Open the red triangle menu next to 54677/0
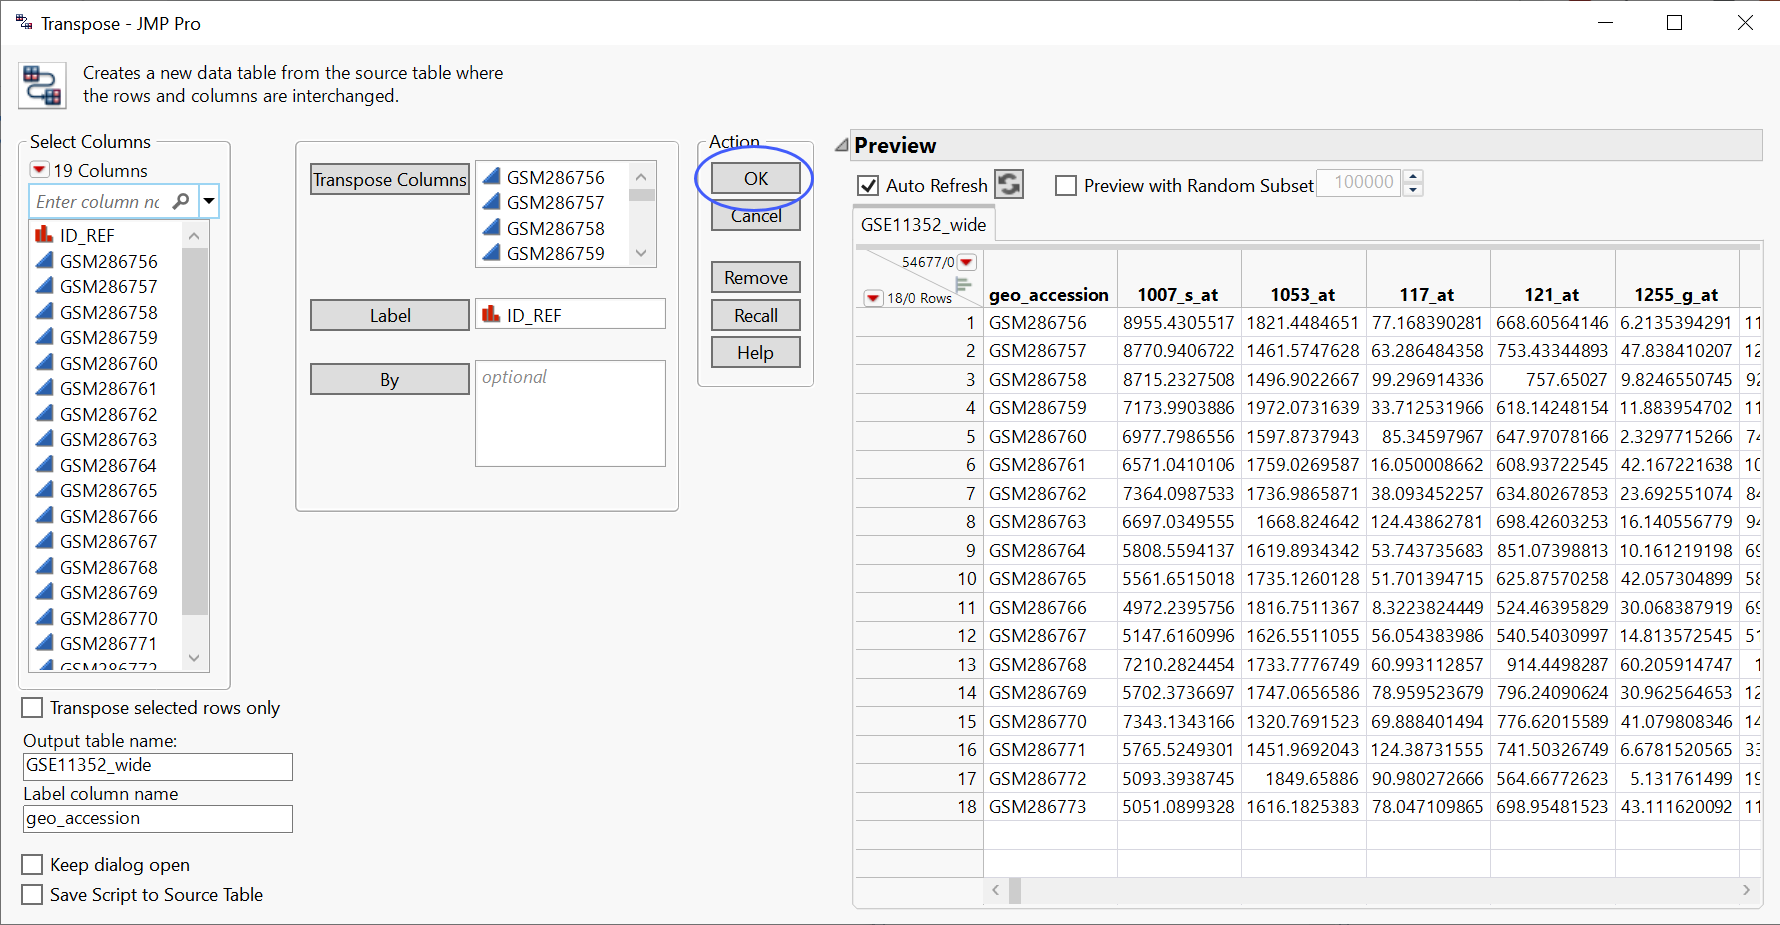This screenshot has height=925, width=1780. point(966,262)
